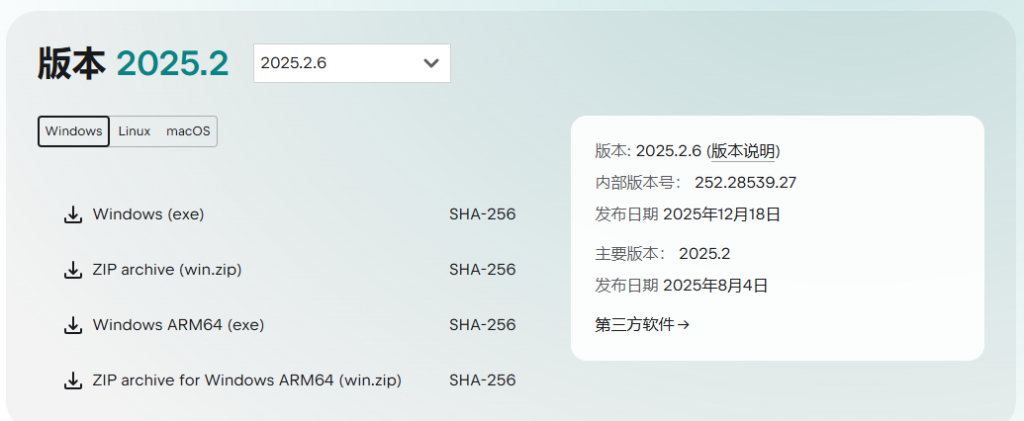The image size is (1024, 421).
Task: Click the chevron arrow in the version selector
Action: click(431, 63)
